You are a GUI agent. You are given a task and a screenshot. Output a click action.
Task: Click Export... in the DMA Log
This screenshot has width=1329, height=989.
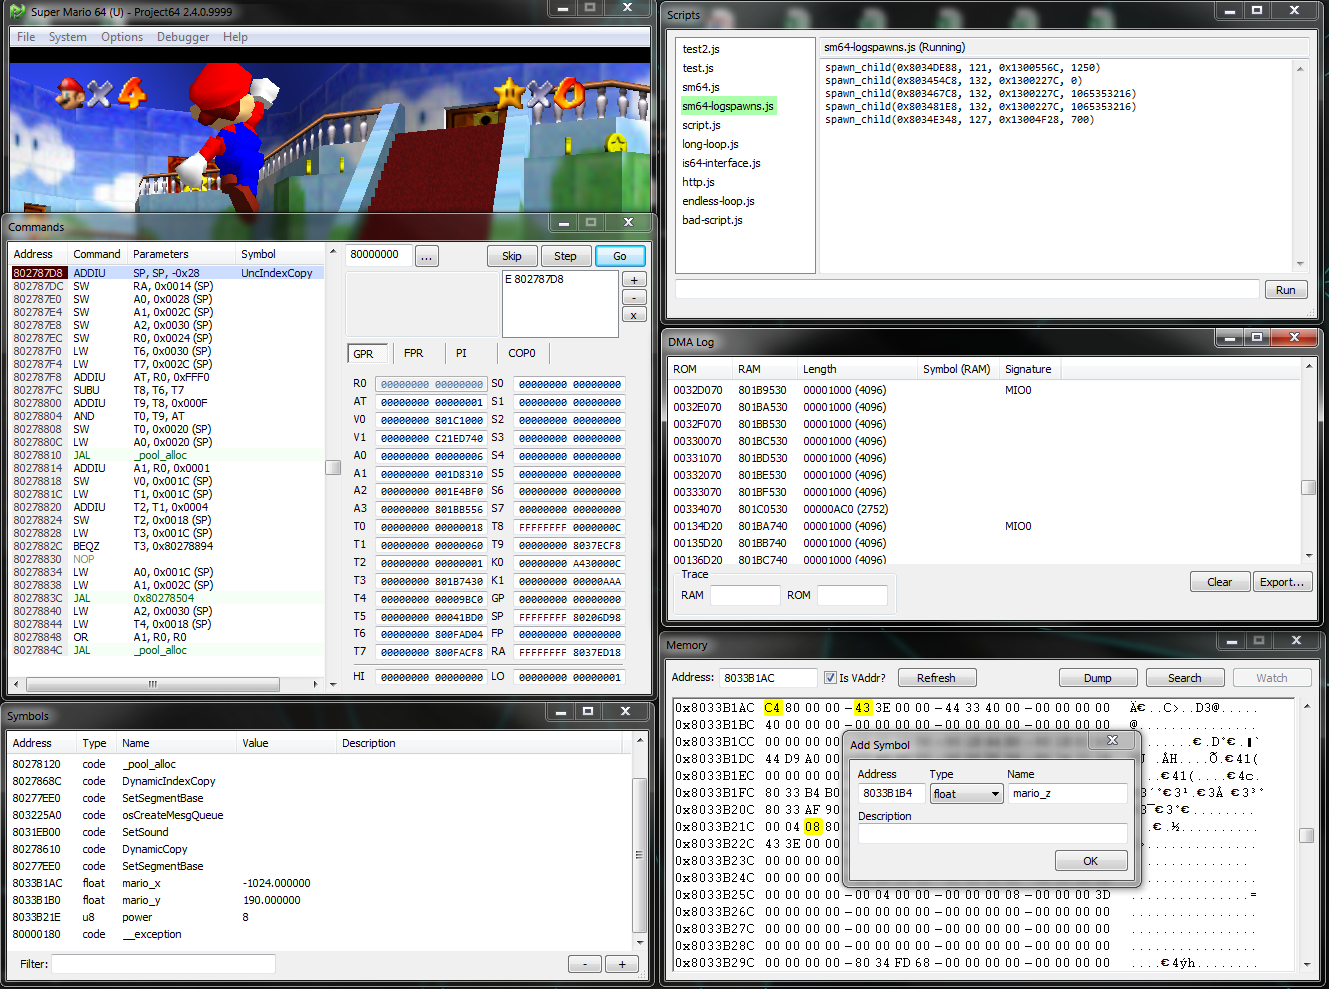pyautogui.click(x=1281, y=582)
